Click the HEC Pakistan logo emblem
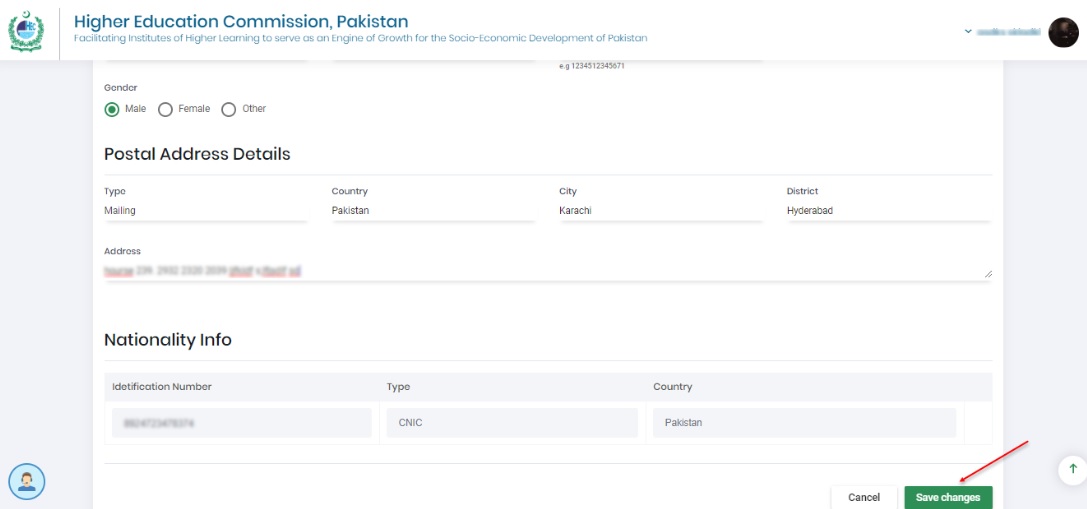This screenshot has width=1087, height=509. 26,31
